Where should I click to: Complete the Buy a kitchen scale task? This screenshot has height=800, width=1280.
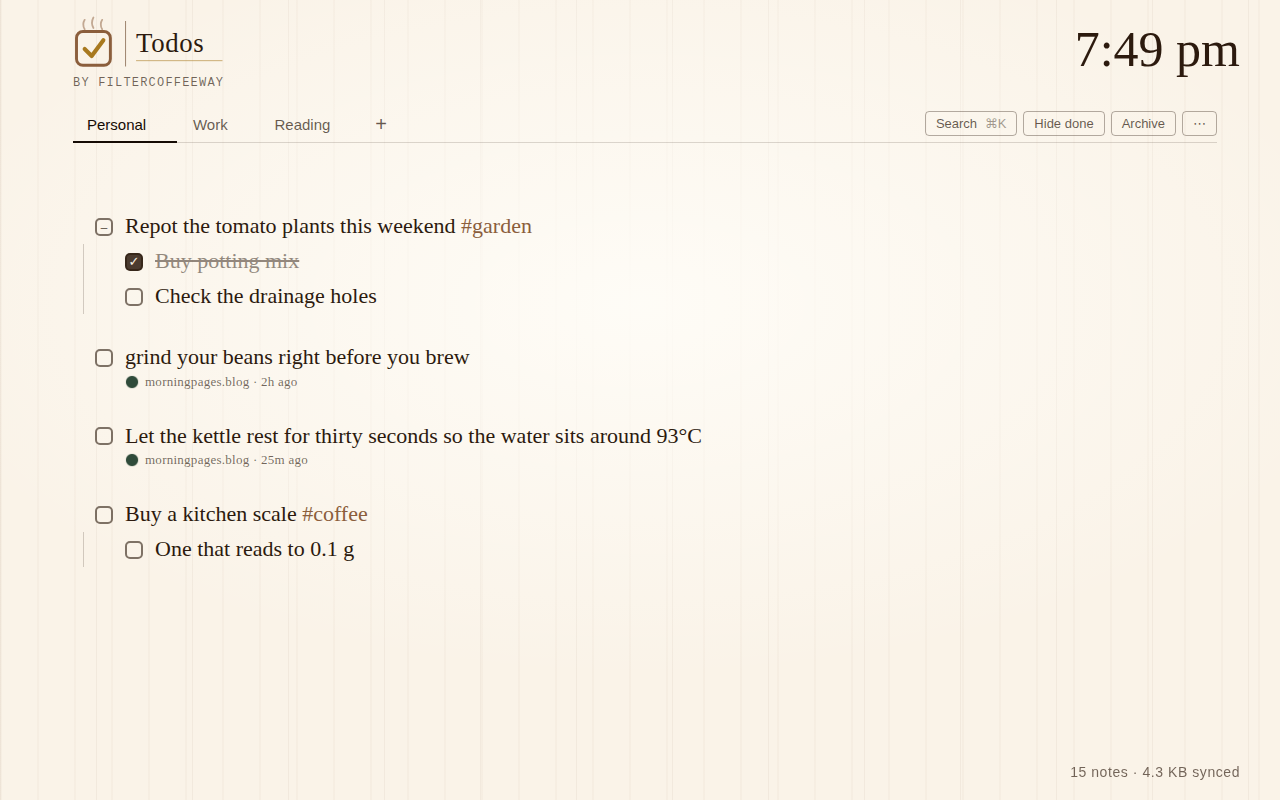click(104, 515)
